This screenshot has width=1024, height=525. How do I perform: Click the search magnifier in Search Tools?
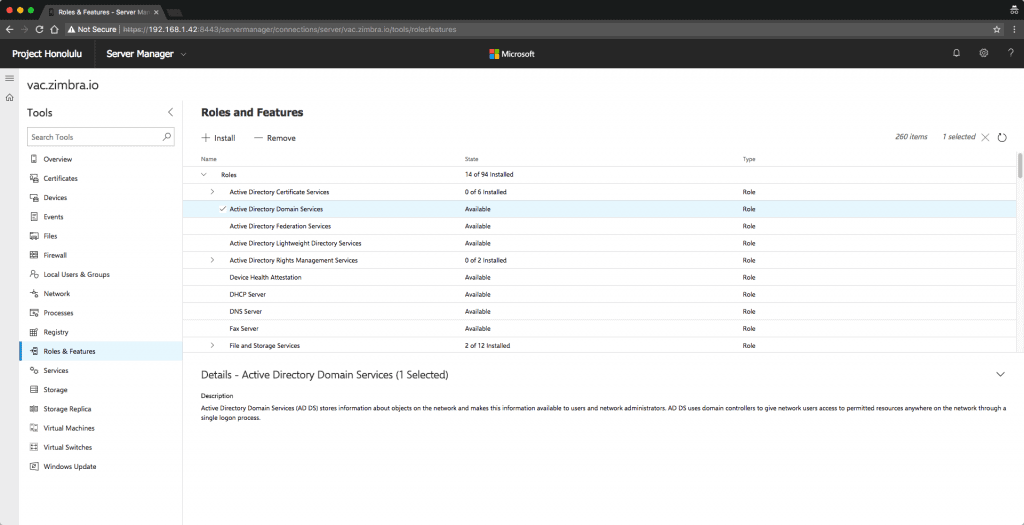(x=167, y=137)
